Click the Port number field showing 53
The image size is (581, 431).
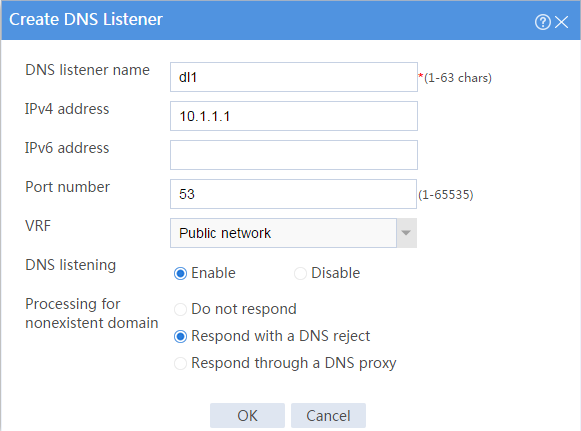pyautogui.click(x=293, y=194)
